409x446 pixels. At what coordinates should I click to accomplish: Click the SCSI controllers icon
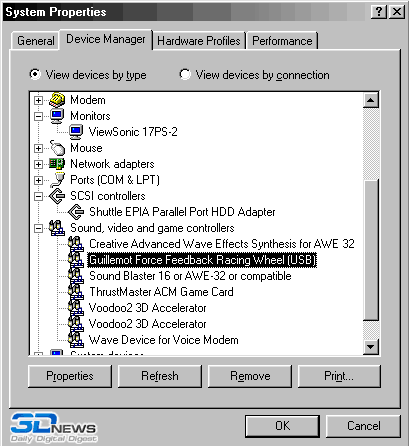(x=57, y=196)
